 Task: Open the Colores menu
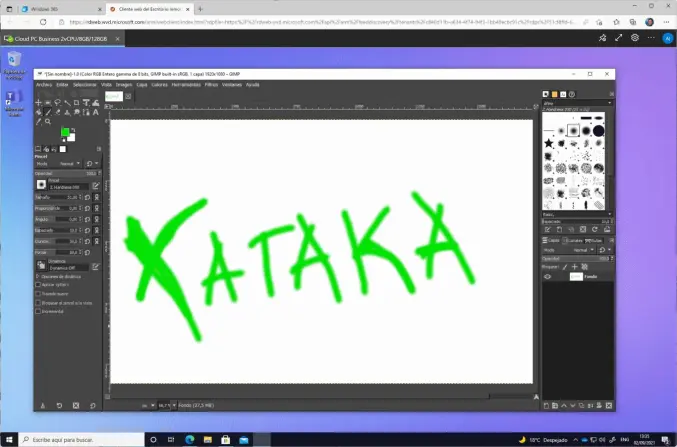[159, 85]
